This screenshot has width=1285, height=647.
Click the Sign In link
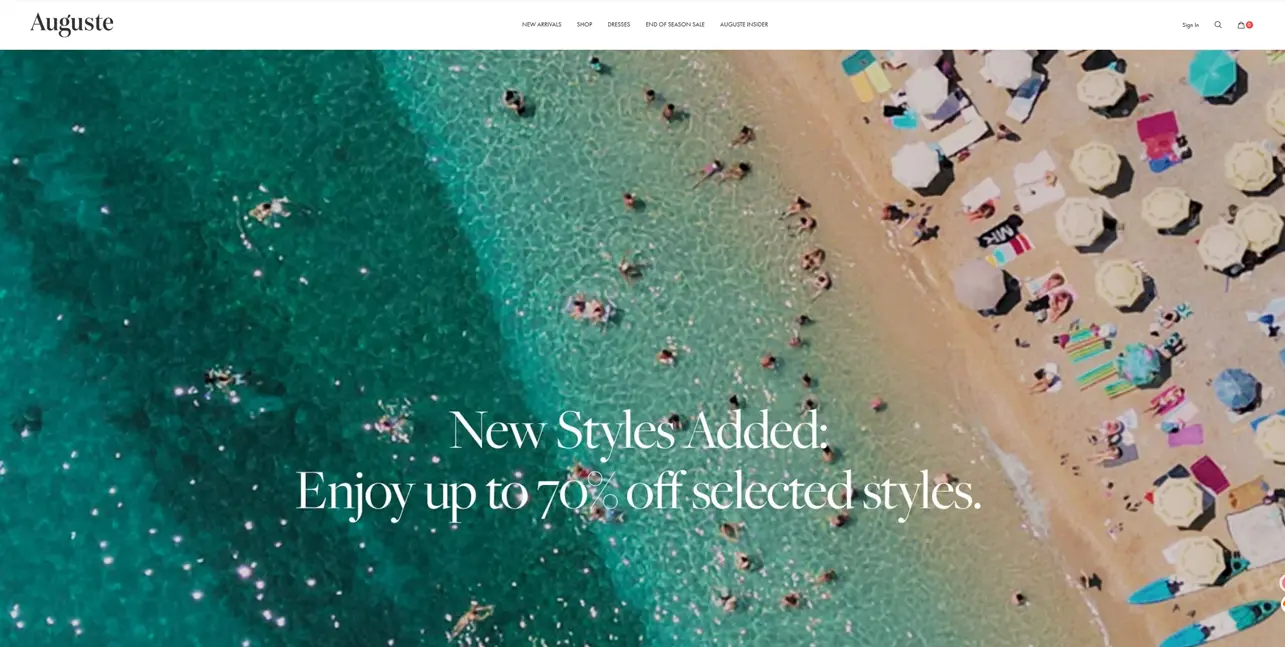[1190, 25]
